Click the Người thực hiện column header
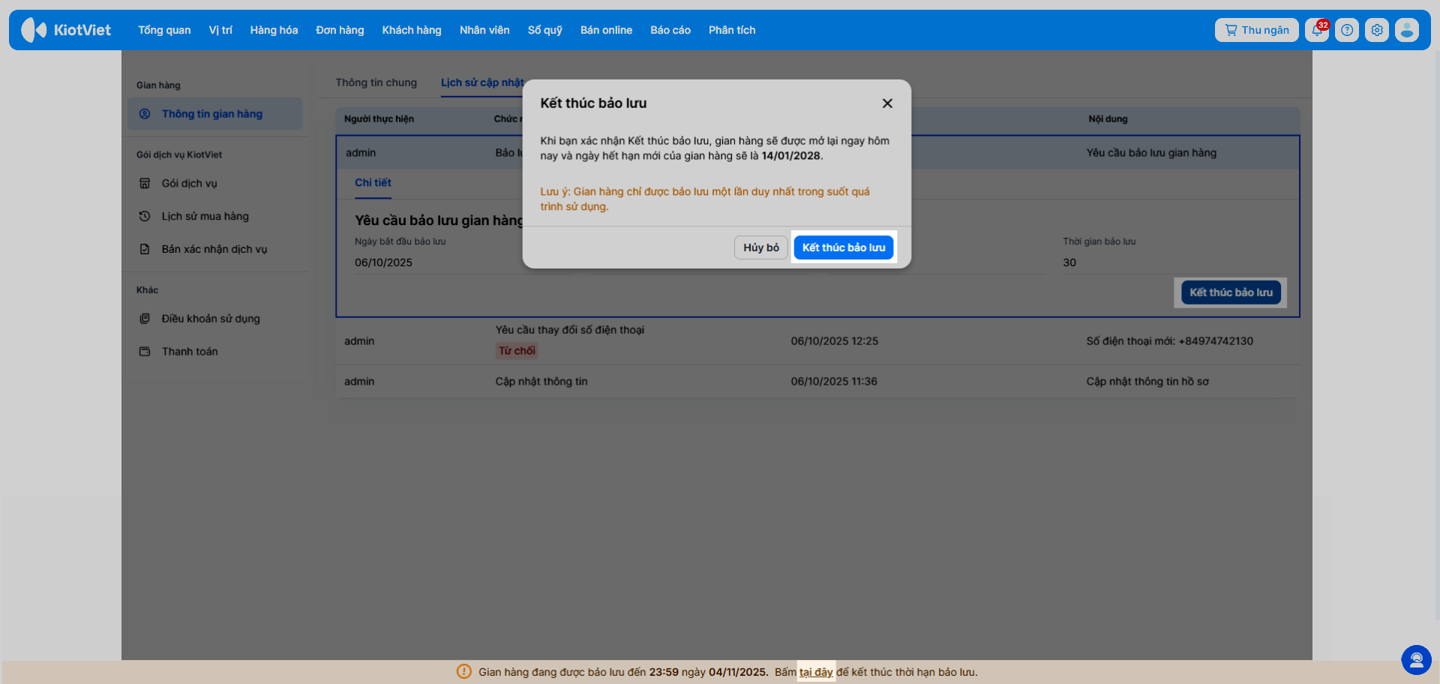Viewport: 1440px width, 684px height. point(379,119)
